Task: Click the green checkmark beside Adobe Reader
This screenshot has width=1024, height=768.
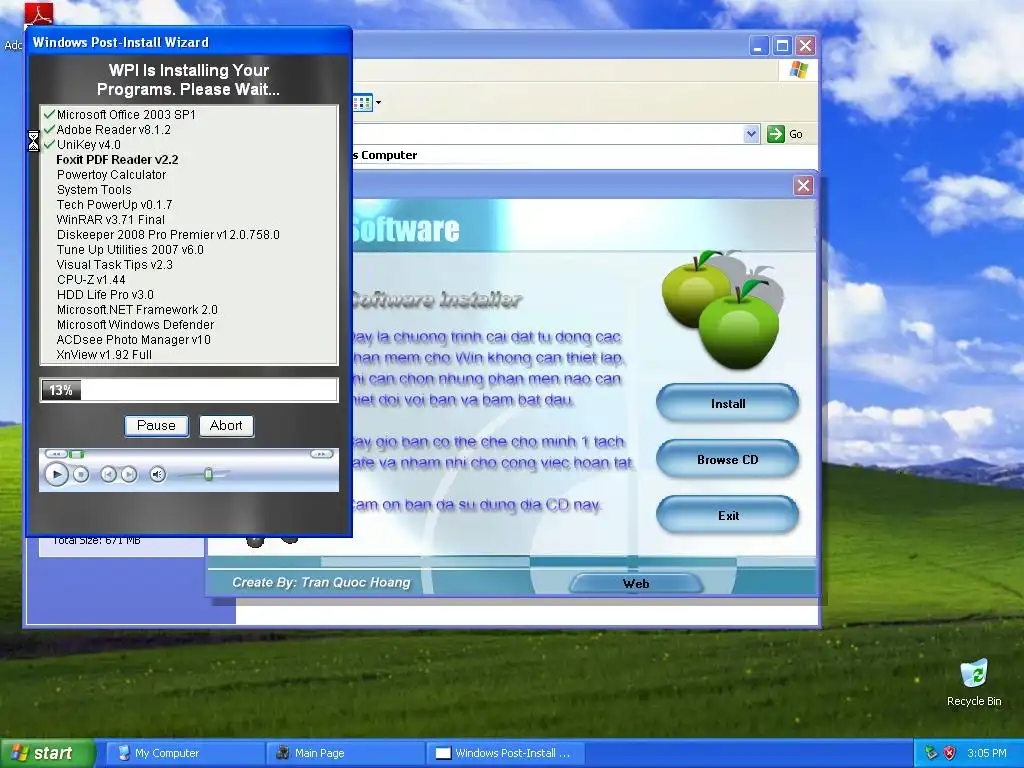Action: pyautogui.click(x=49, y=129)
